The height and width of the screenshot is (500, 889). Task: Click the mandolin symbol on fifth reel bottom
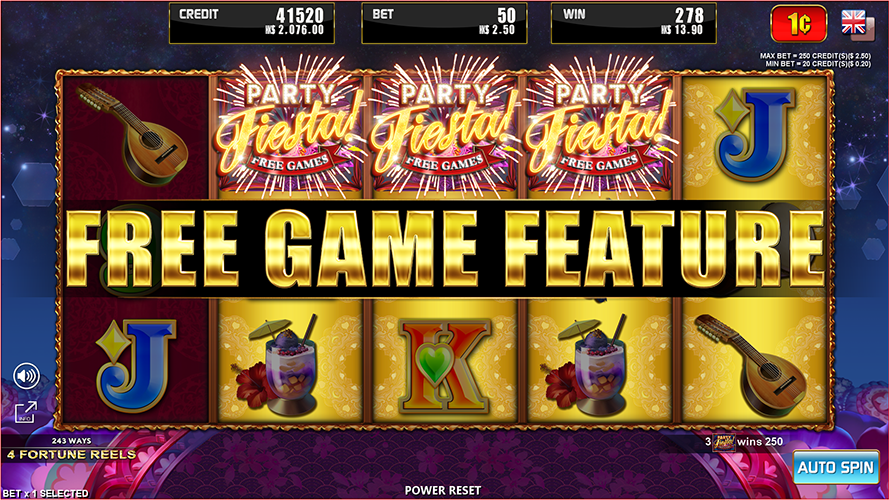[751, 365]
